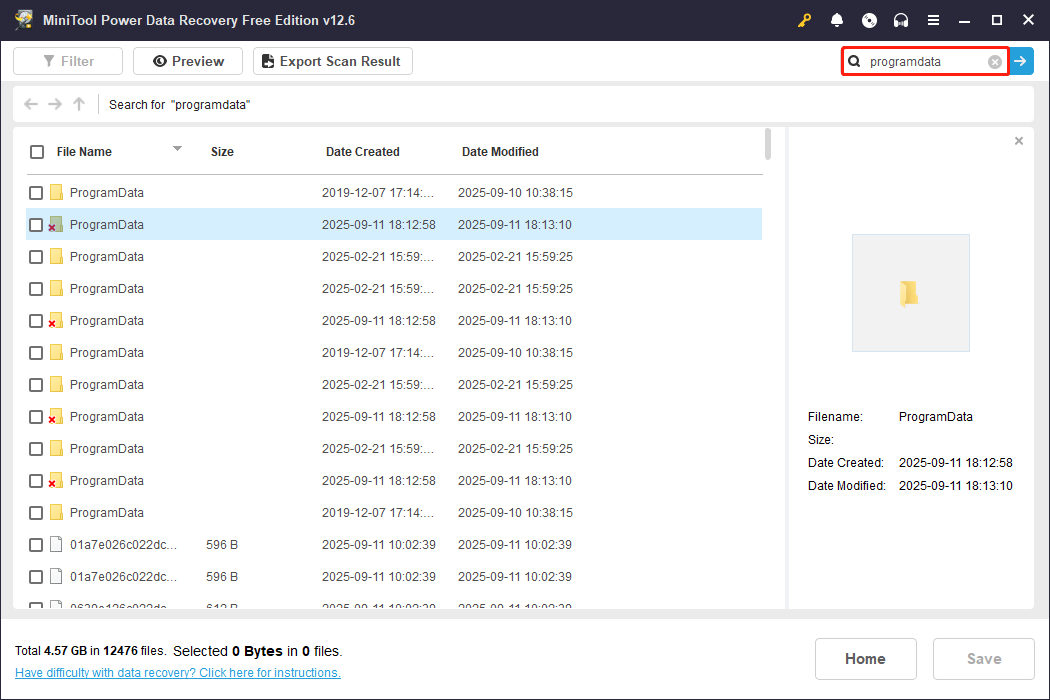This screenshot has width=1050, height=700.
Task: Click the blue search arrow button
Action: 1021,62
